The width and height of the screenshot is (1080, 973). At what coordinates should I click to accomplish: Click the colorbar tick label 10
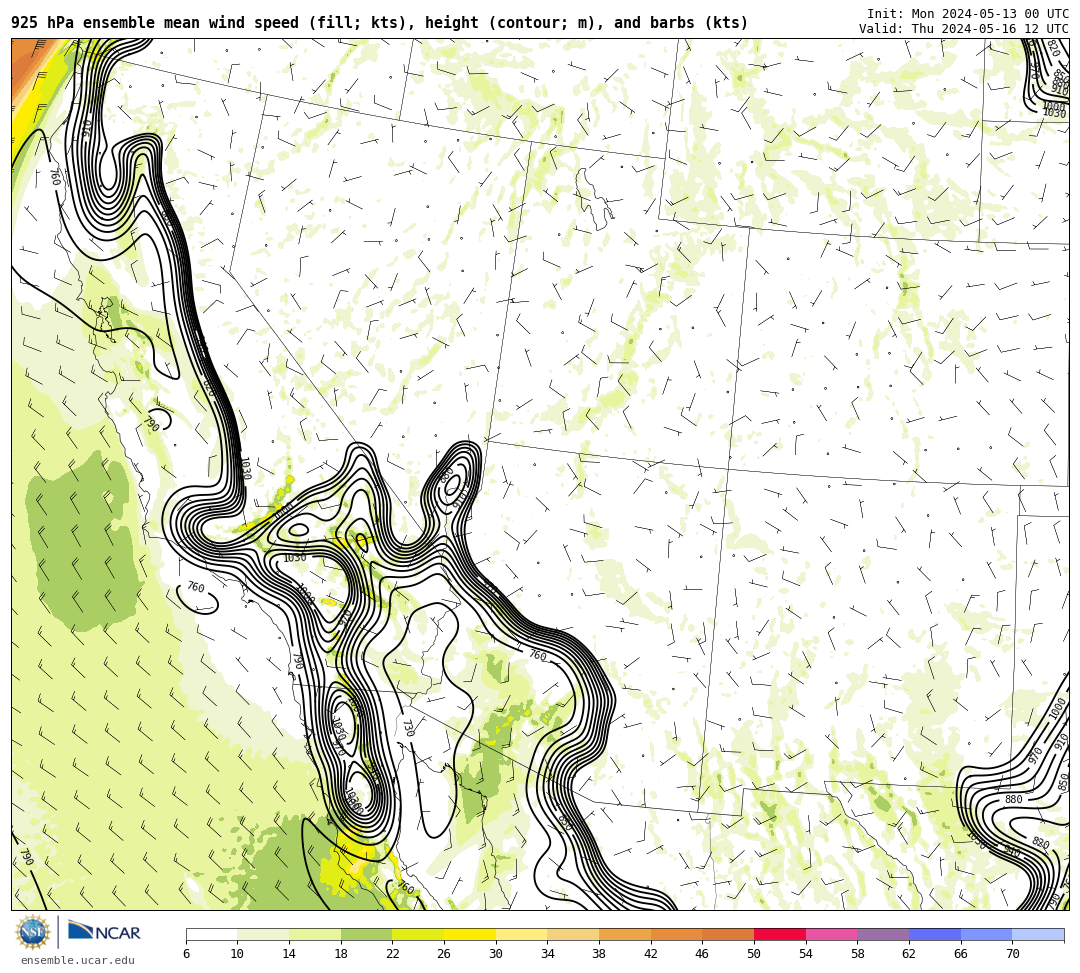pyautogui.click(x=238, y=954)
